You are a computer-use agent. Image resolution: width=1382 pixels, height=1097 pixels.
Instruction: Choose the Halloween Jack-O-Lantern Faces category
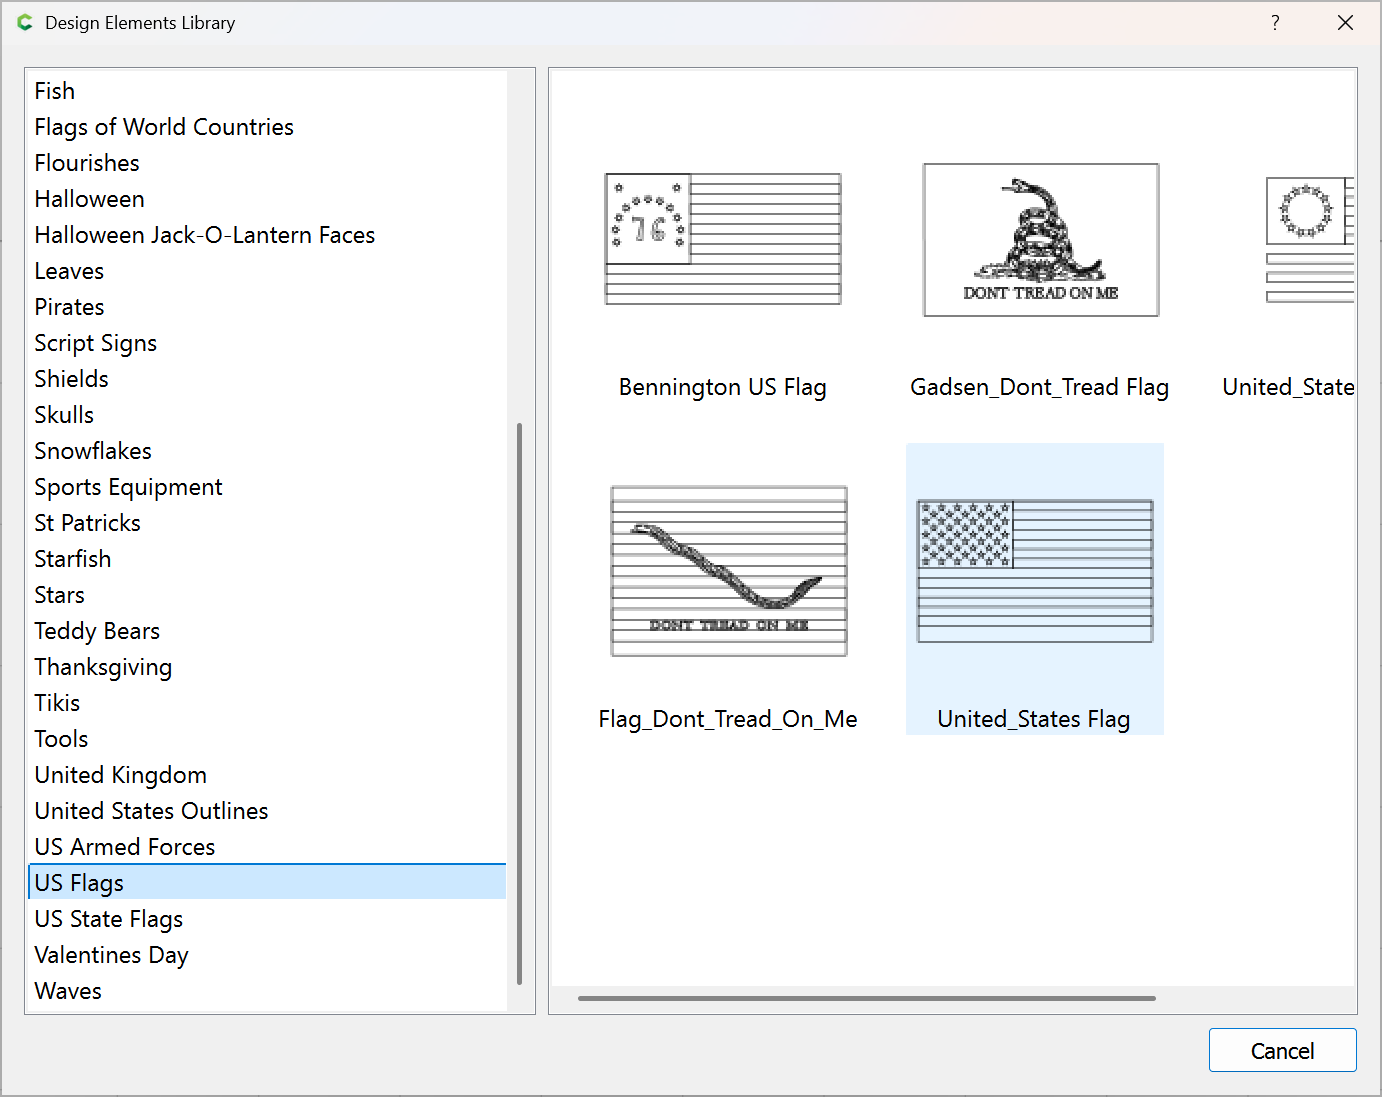(x=205, y=235)
